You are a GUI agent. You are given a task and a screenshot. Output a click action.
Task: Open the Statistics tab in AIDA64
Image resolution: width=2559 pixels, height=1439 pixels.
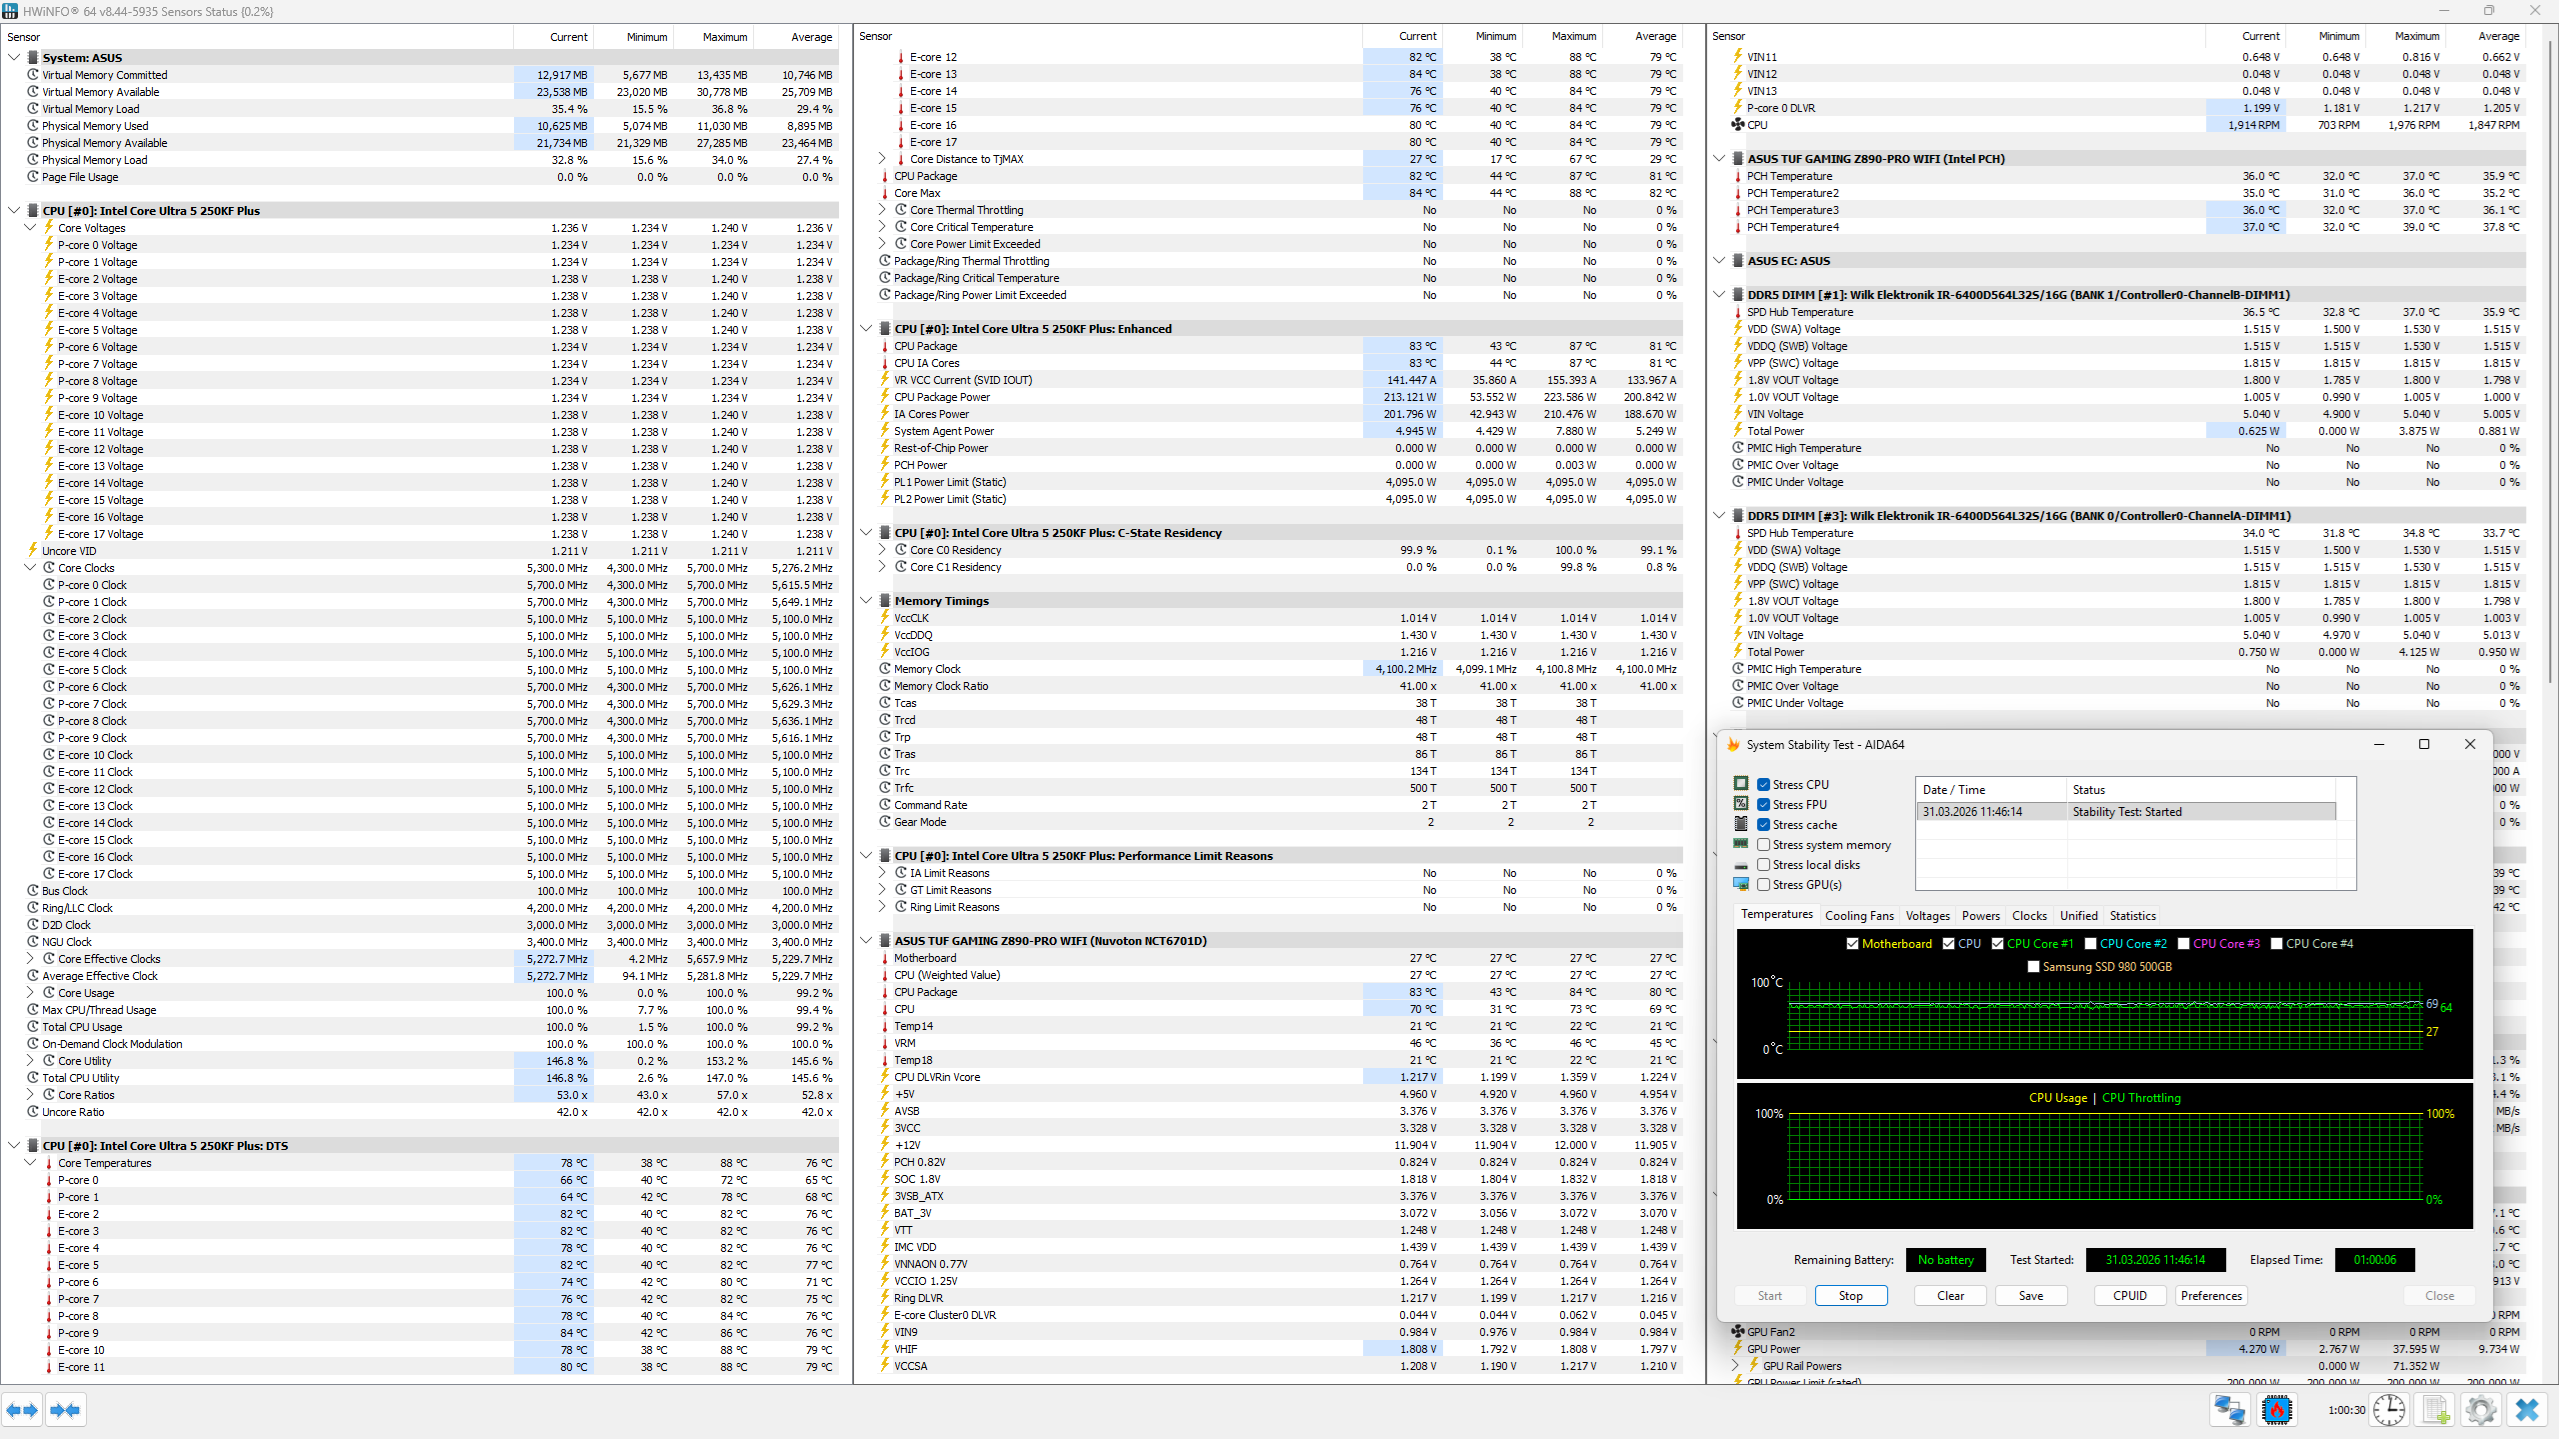point(2132,916)
